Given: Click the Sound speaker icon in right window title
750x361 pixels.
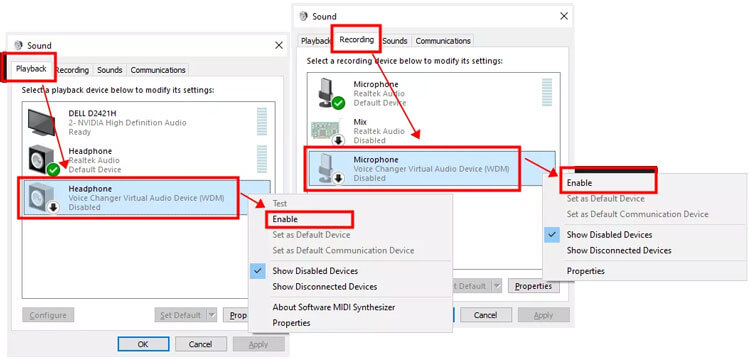Looking at the screenshot, I should [303, 16].
